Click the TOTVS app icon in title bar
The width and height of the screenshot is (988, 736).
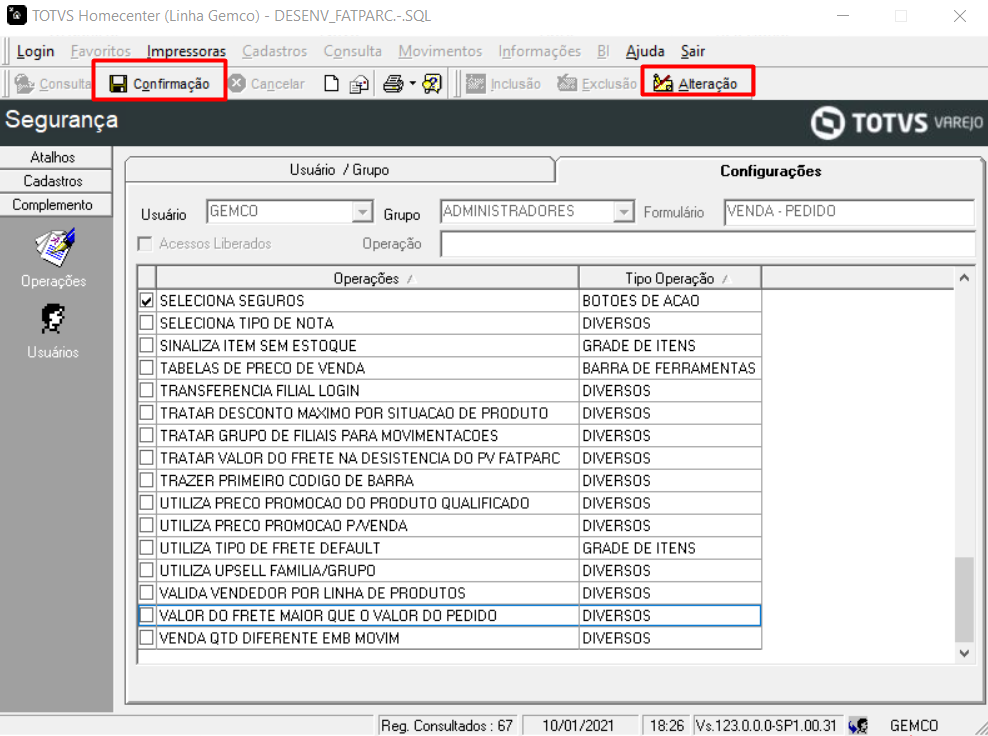(x=16, y=15)
